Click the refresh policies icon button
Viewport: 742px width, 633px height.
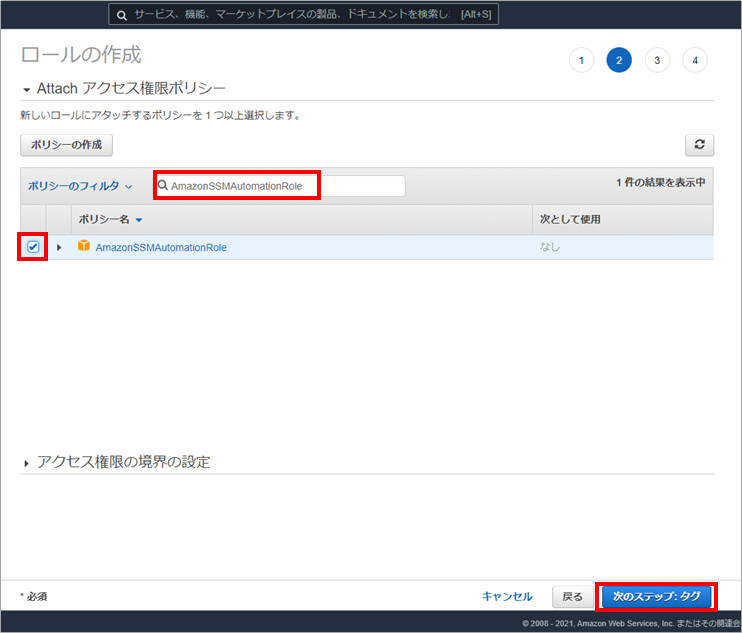pos(699,144)
